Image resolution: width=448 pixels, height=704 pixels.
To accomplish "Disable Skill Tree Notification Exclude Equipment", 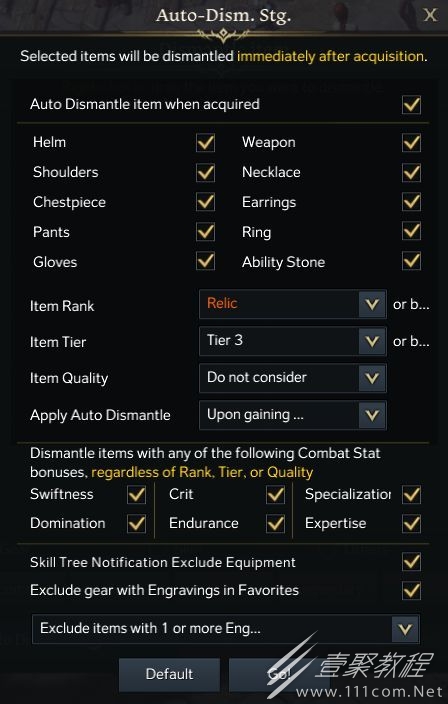I will pyautogui.click(x=411, y=562).
